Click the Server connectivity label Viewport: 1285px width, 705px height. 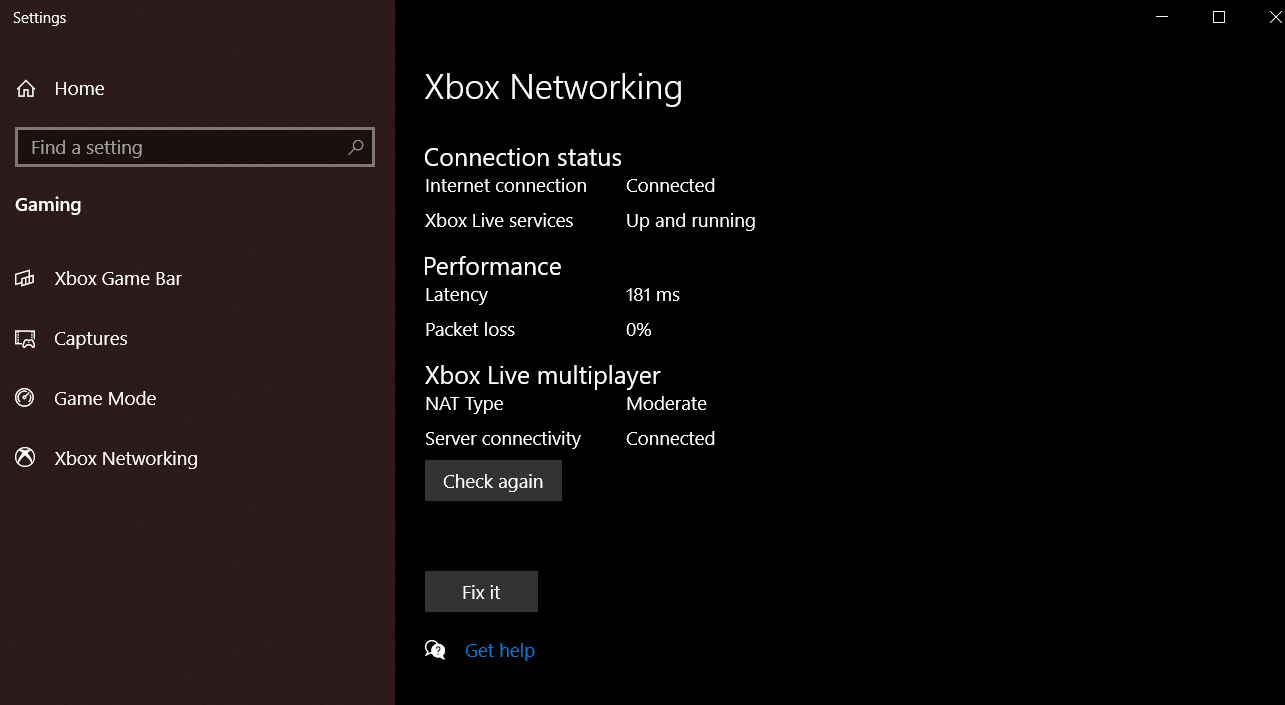(503, 439)
